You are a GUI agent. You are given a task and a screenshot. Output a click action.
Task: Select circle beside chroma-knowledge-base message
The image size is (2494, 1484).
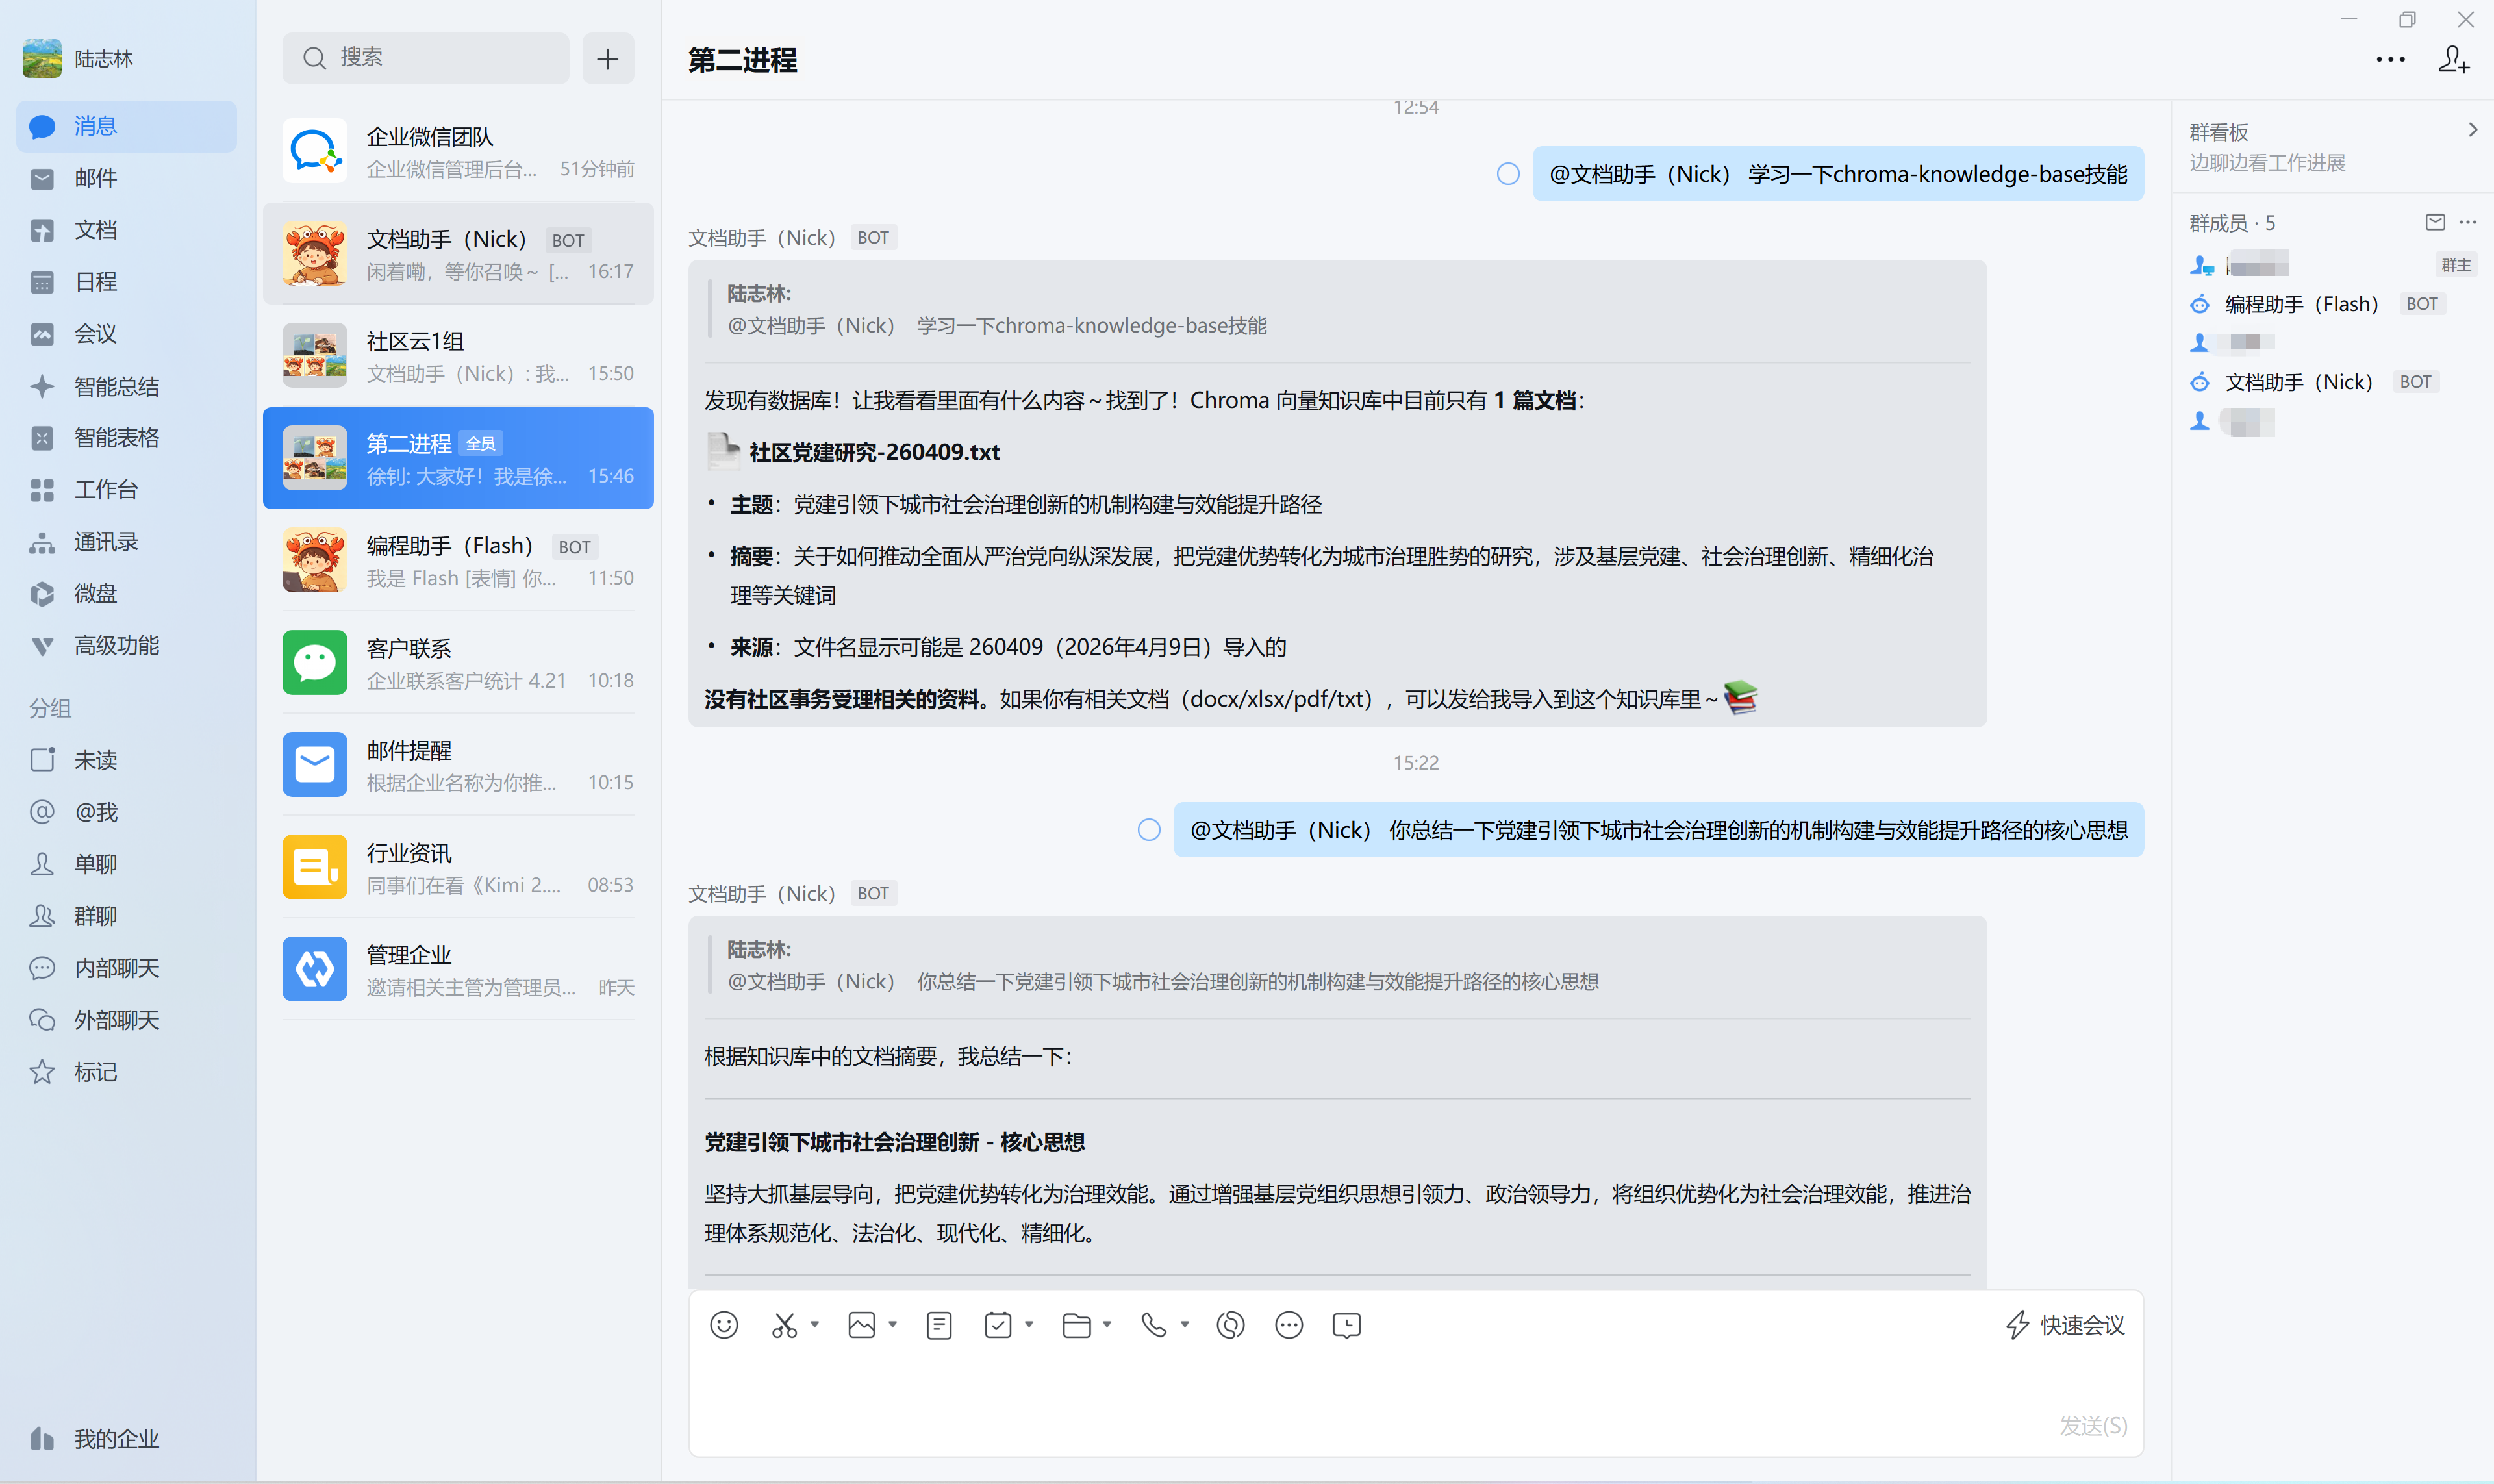point(1508,174)
